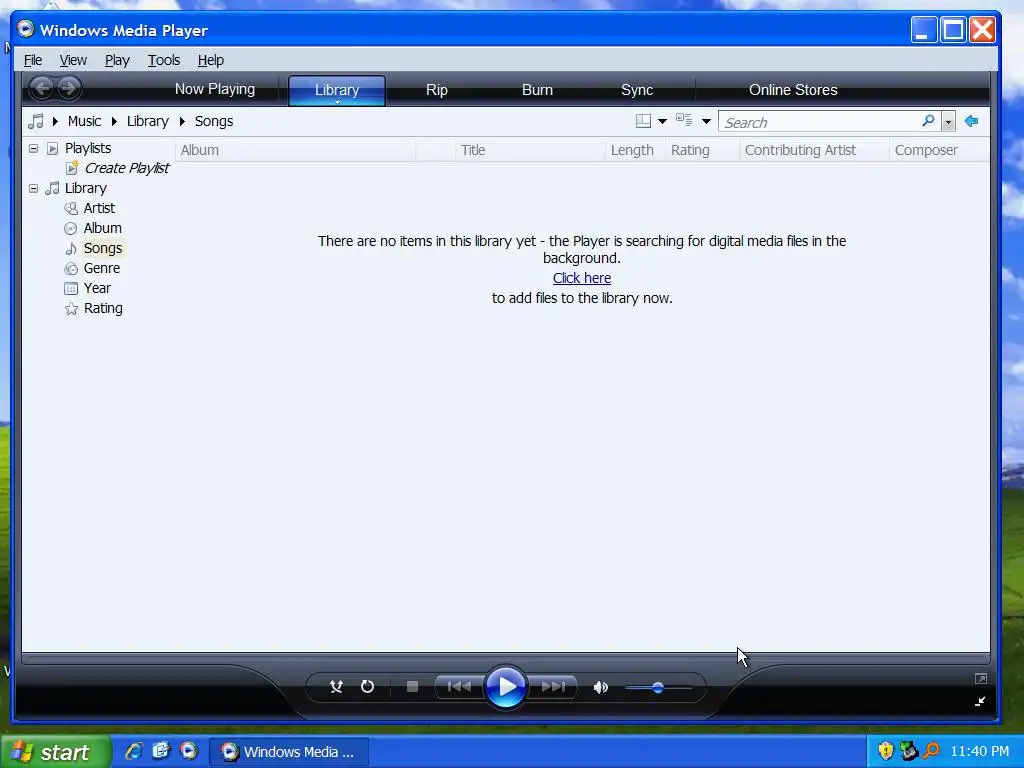Click the music note category icon
1024x768 pixels.
(x=36, y=121)
